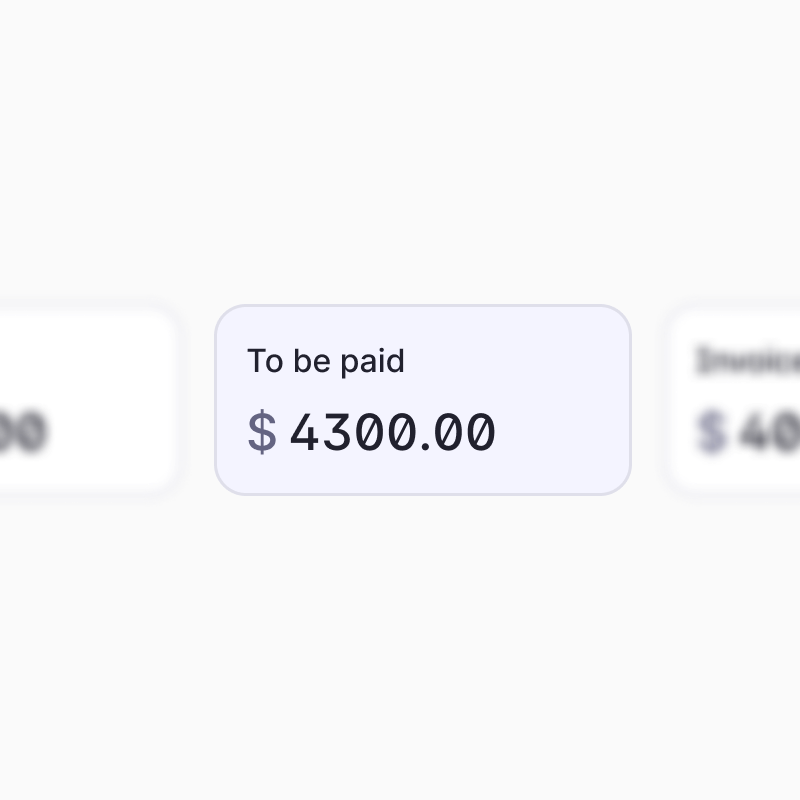Click empty area right of 'To be paid' label
800x800 pixels.
click(x=515, y=361)
